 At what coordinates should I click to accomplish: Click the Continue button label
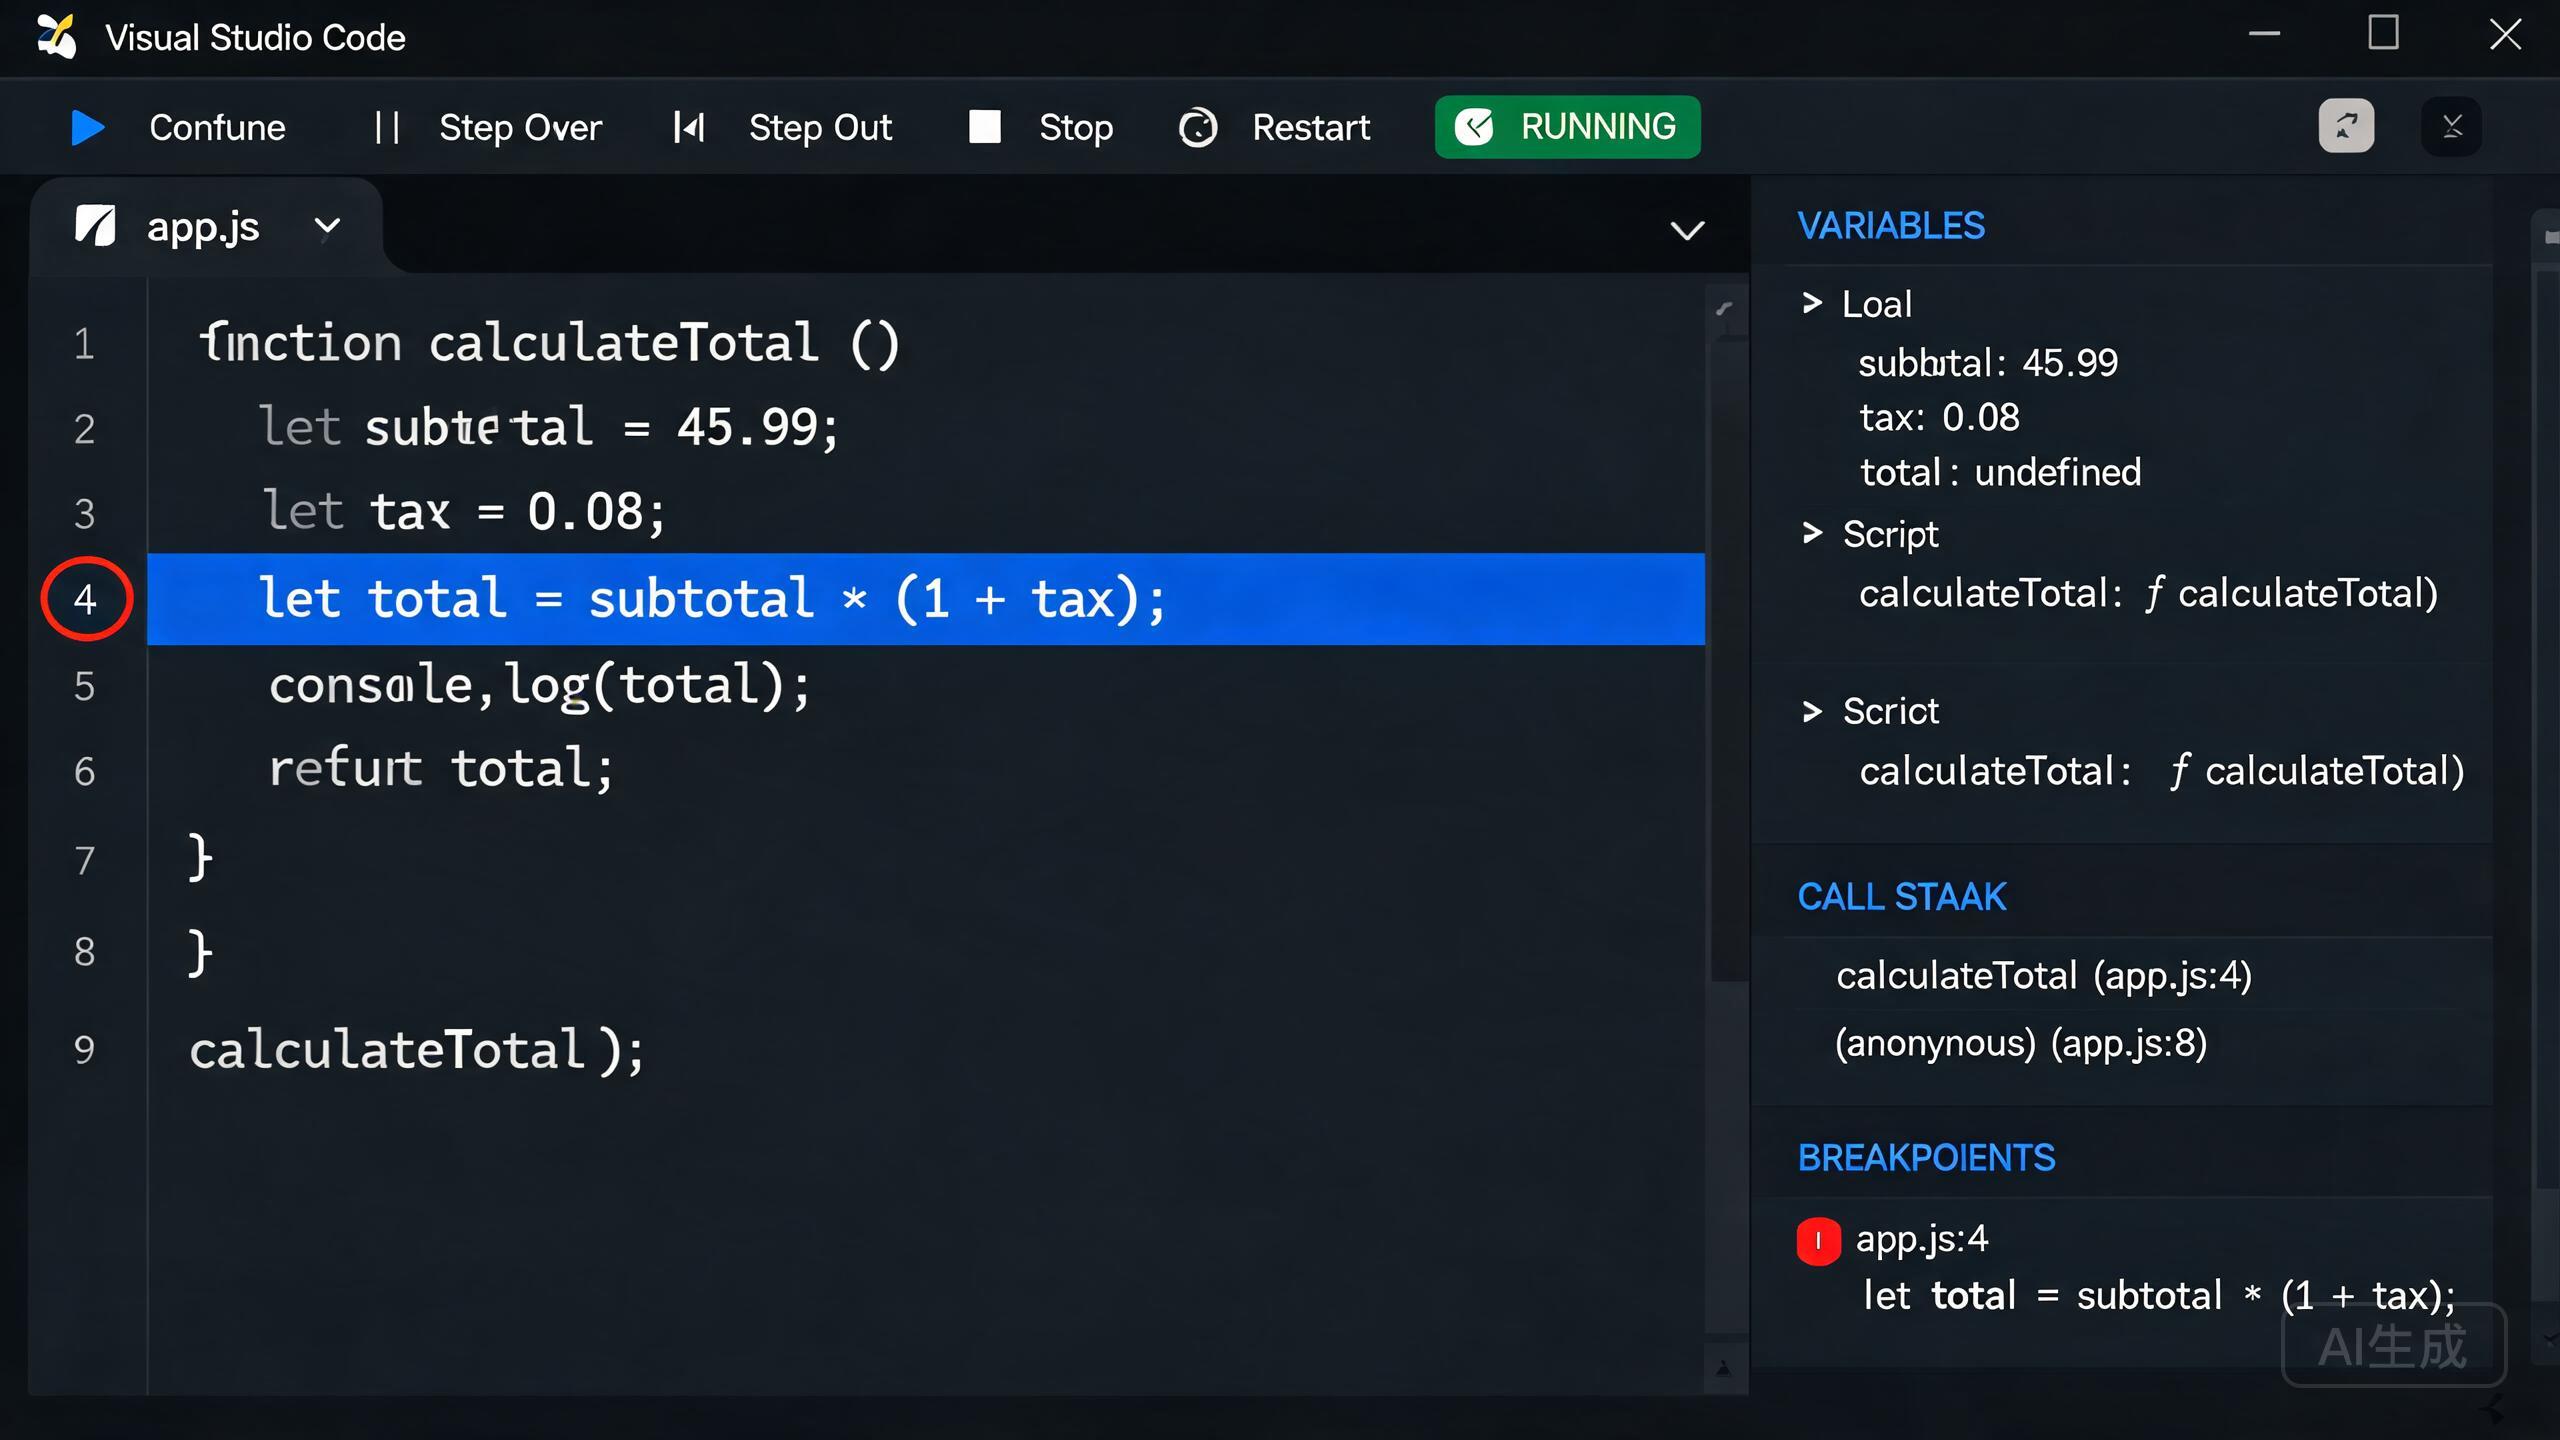pyautogui.click(x=217, y=127)
